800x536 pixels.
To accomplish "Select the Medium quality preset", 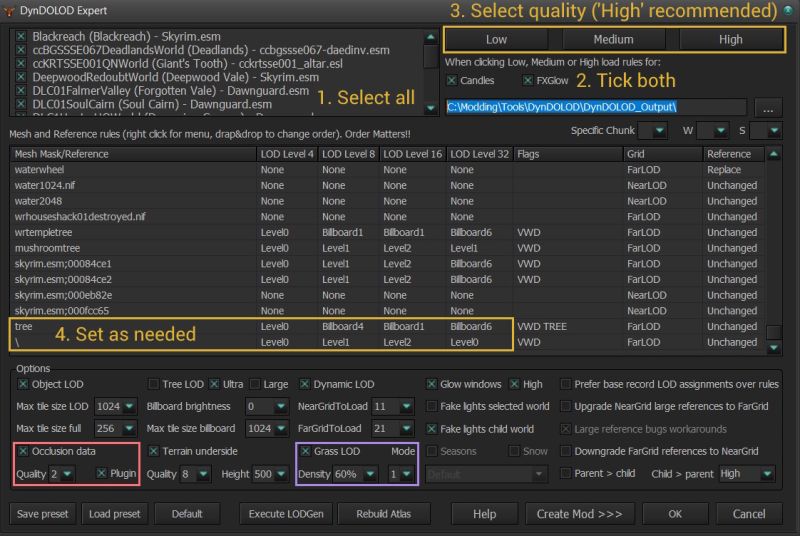I will (613, 39).
